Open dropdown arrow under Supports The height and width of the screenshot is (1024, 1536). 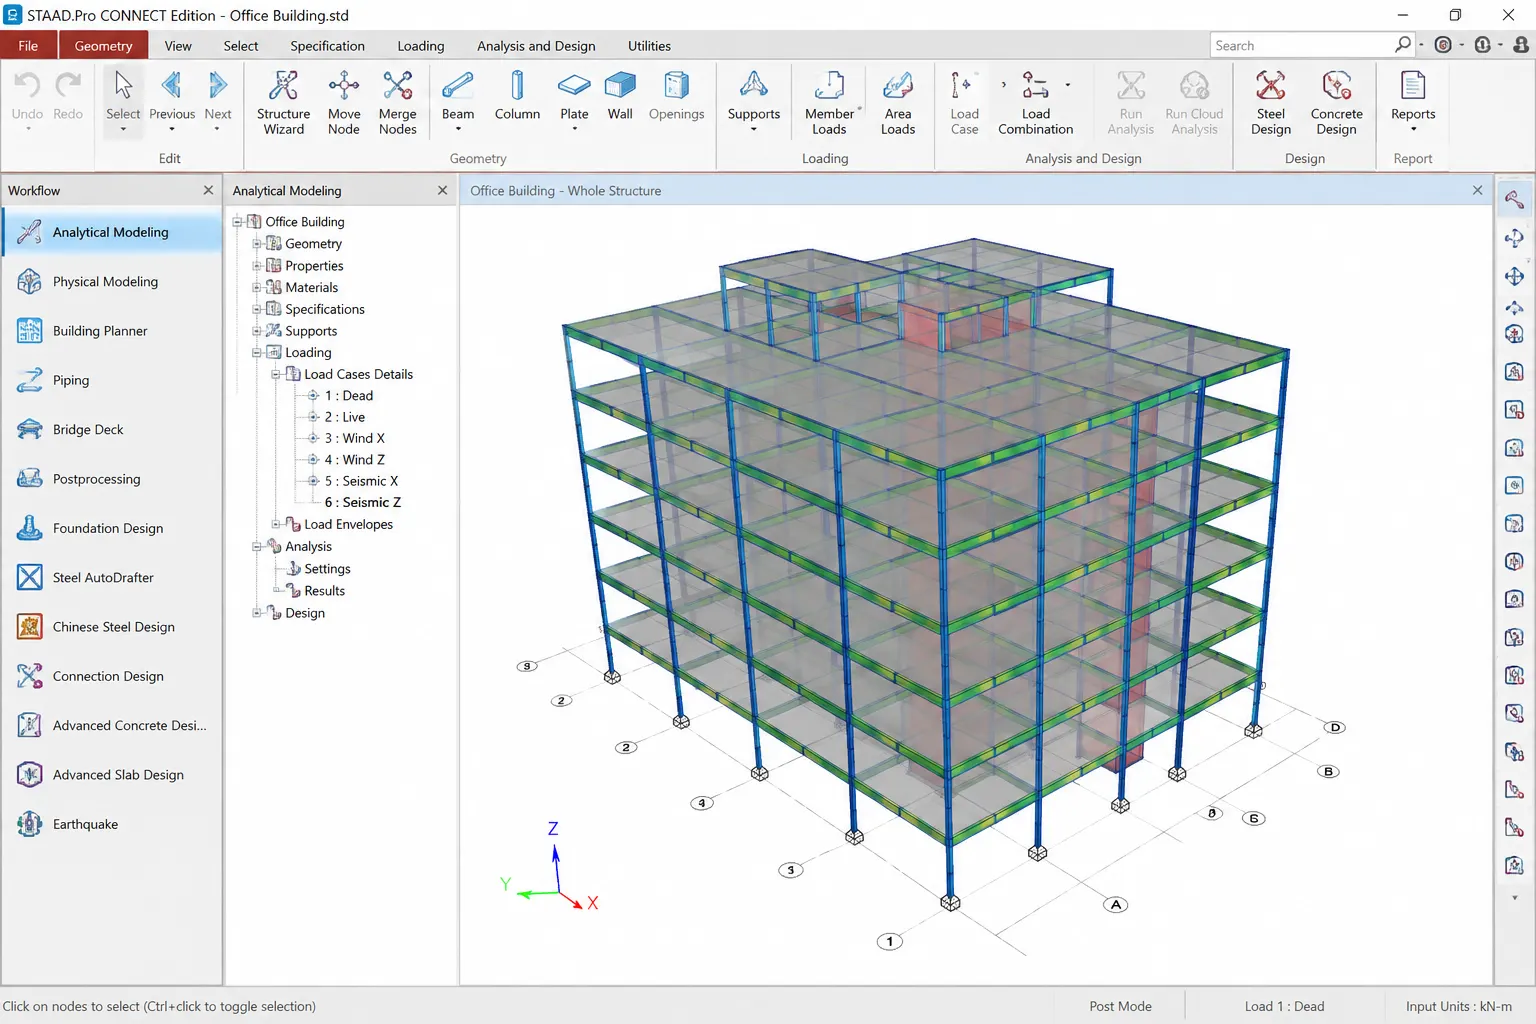pyautogui.click(x=753, y=129)
